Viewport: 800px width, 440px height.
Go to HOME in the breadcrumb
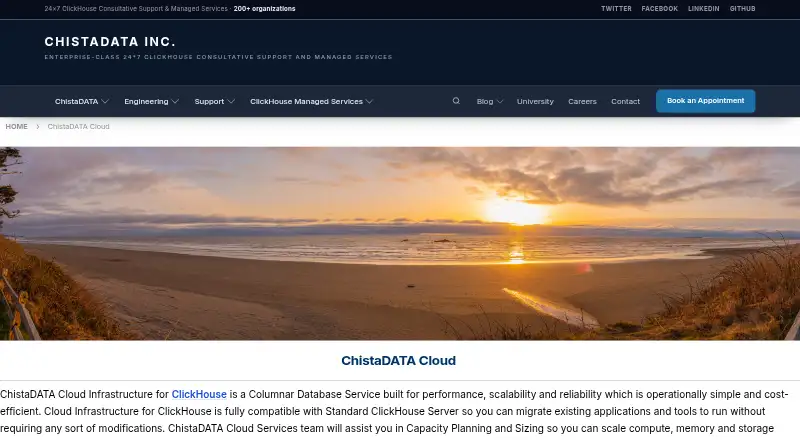pos(16,127)
